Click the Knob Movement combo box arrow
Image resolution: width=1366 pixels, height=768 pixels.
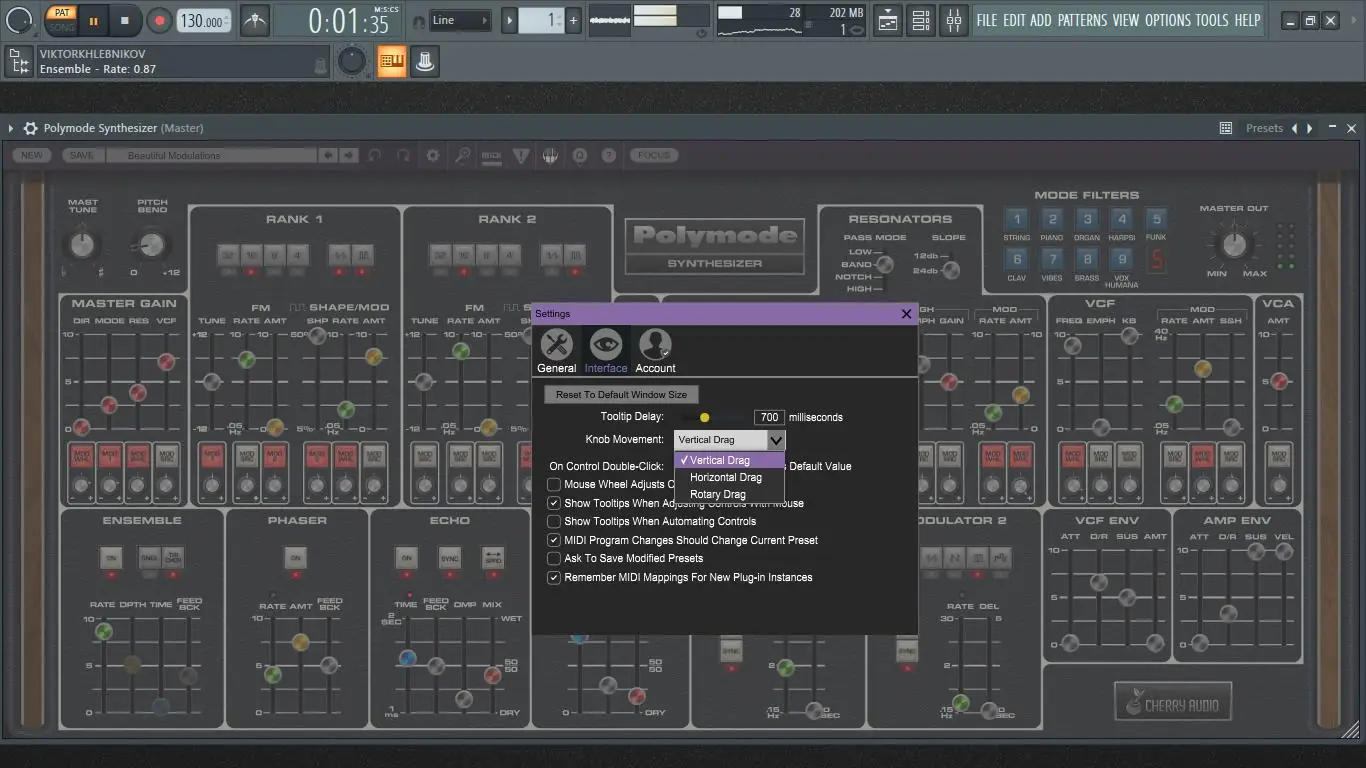pyautogui.click(x=776, y=440)
